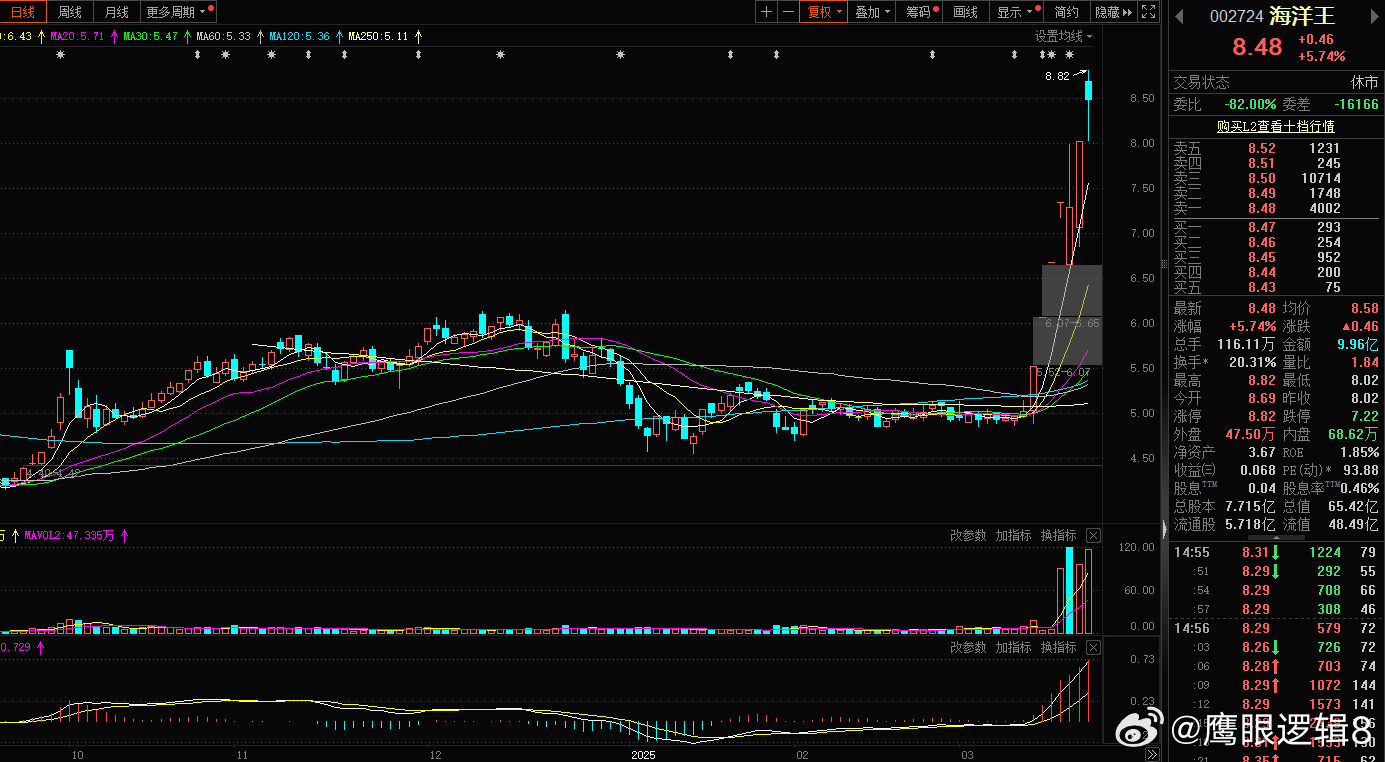1385x762 pixels.
Task: Click double-arrow icon at chart bottom right
Action: pyautogui.click(x=1152, y=754)
